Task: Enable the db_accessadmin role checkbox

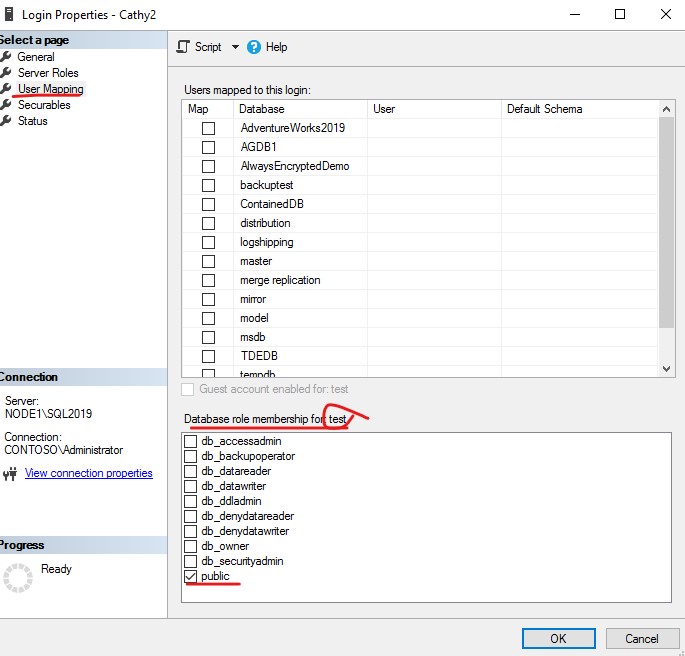Action: click(x=190, y=441)
